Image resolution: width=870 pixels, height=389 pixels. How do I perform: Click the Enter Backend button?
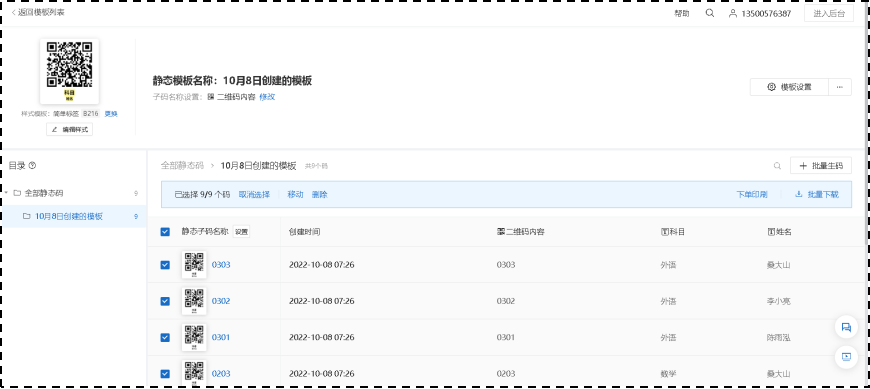(828, 14)
